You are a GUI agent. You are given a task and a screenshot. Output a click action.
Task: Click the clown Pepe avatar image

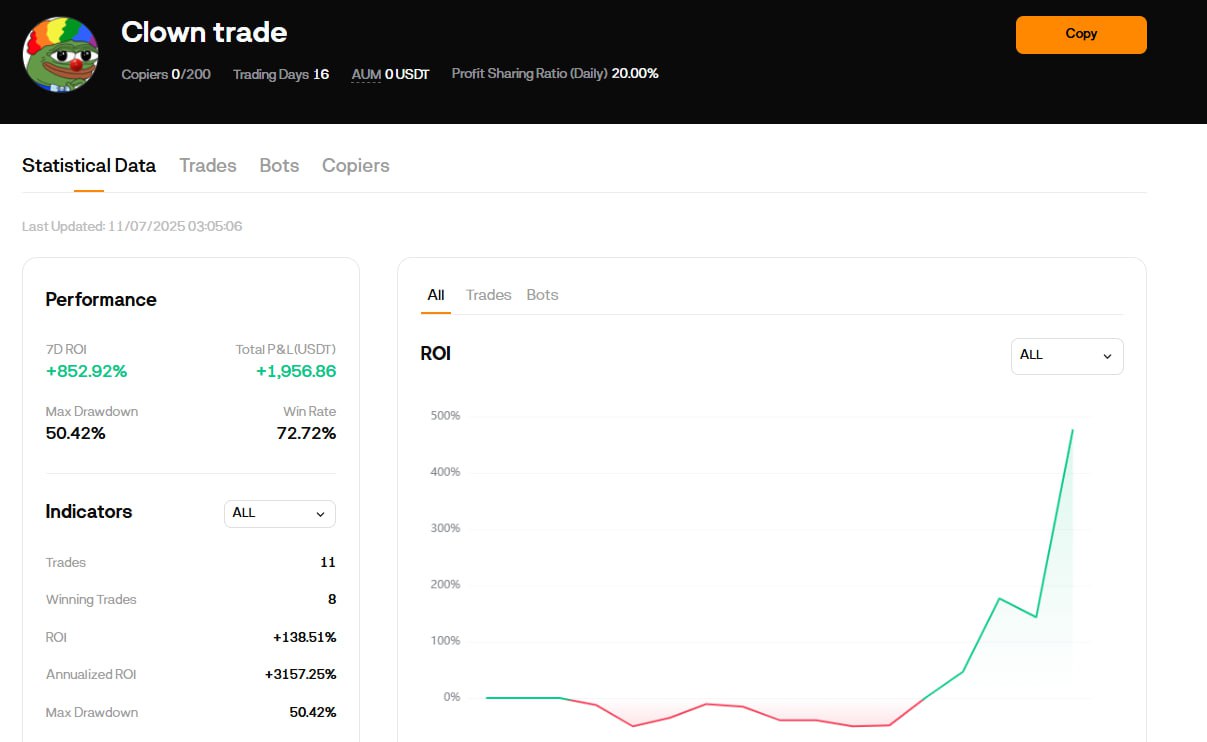(x=60, y=54)
